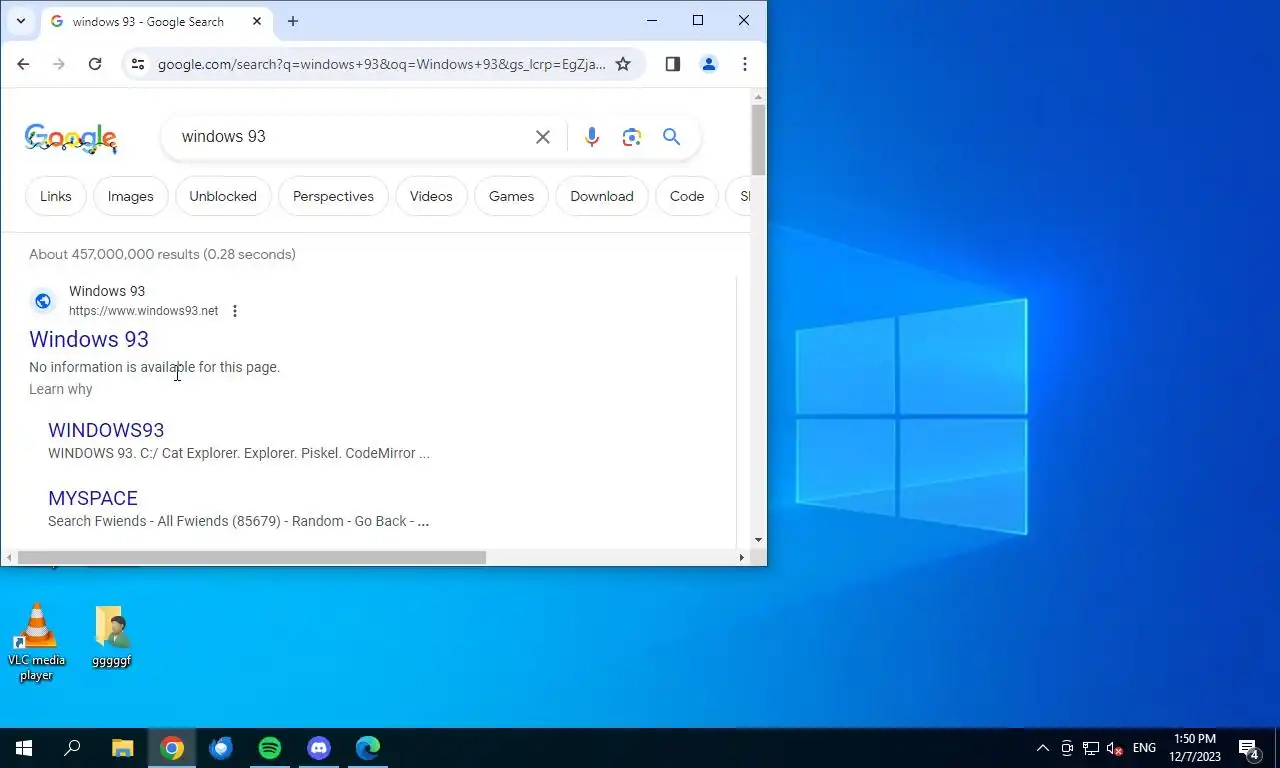This screenshot has width=1280, height=768.
Task: Click the horizontal scrollbar thumb
Action: point(252,557)
